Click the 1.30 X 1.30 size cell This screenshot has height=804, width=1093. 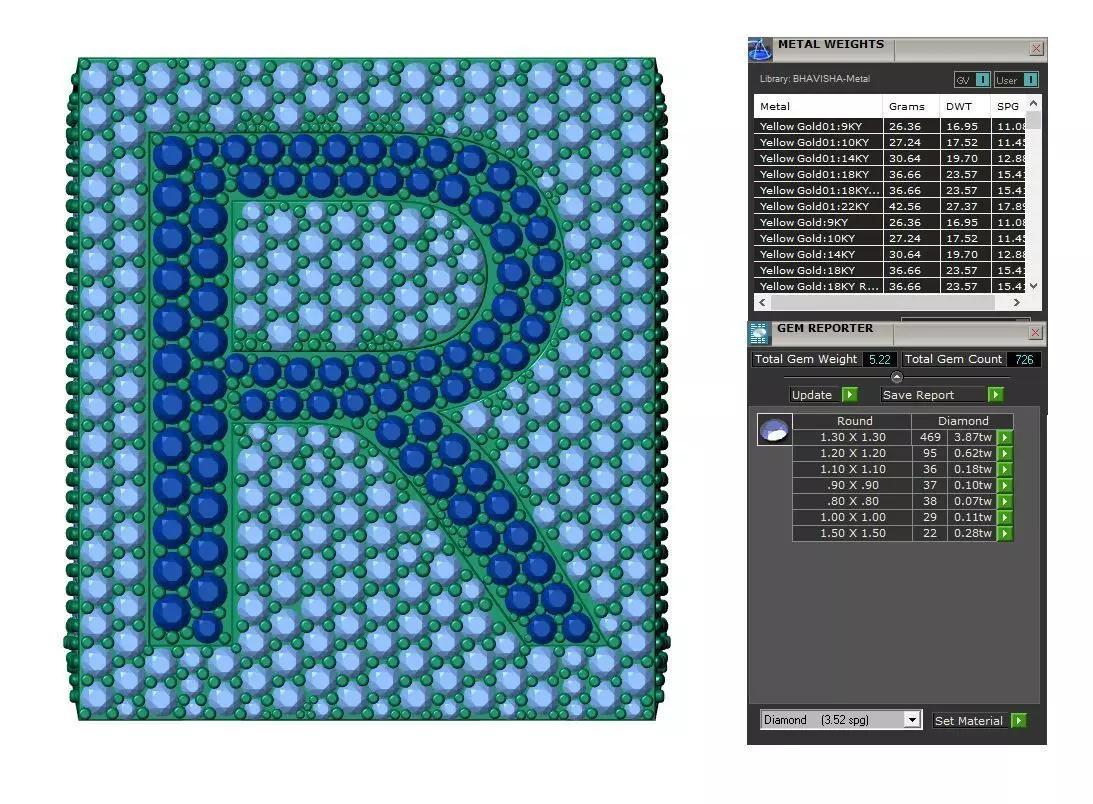(853, 437)
